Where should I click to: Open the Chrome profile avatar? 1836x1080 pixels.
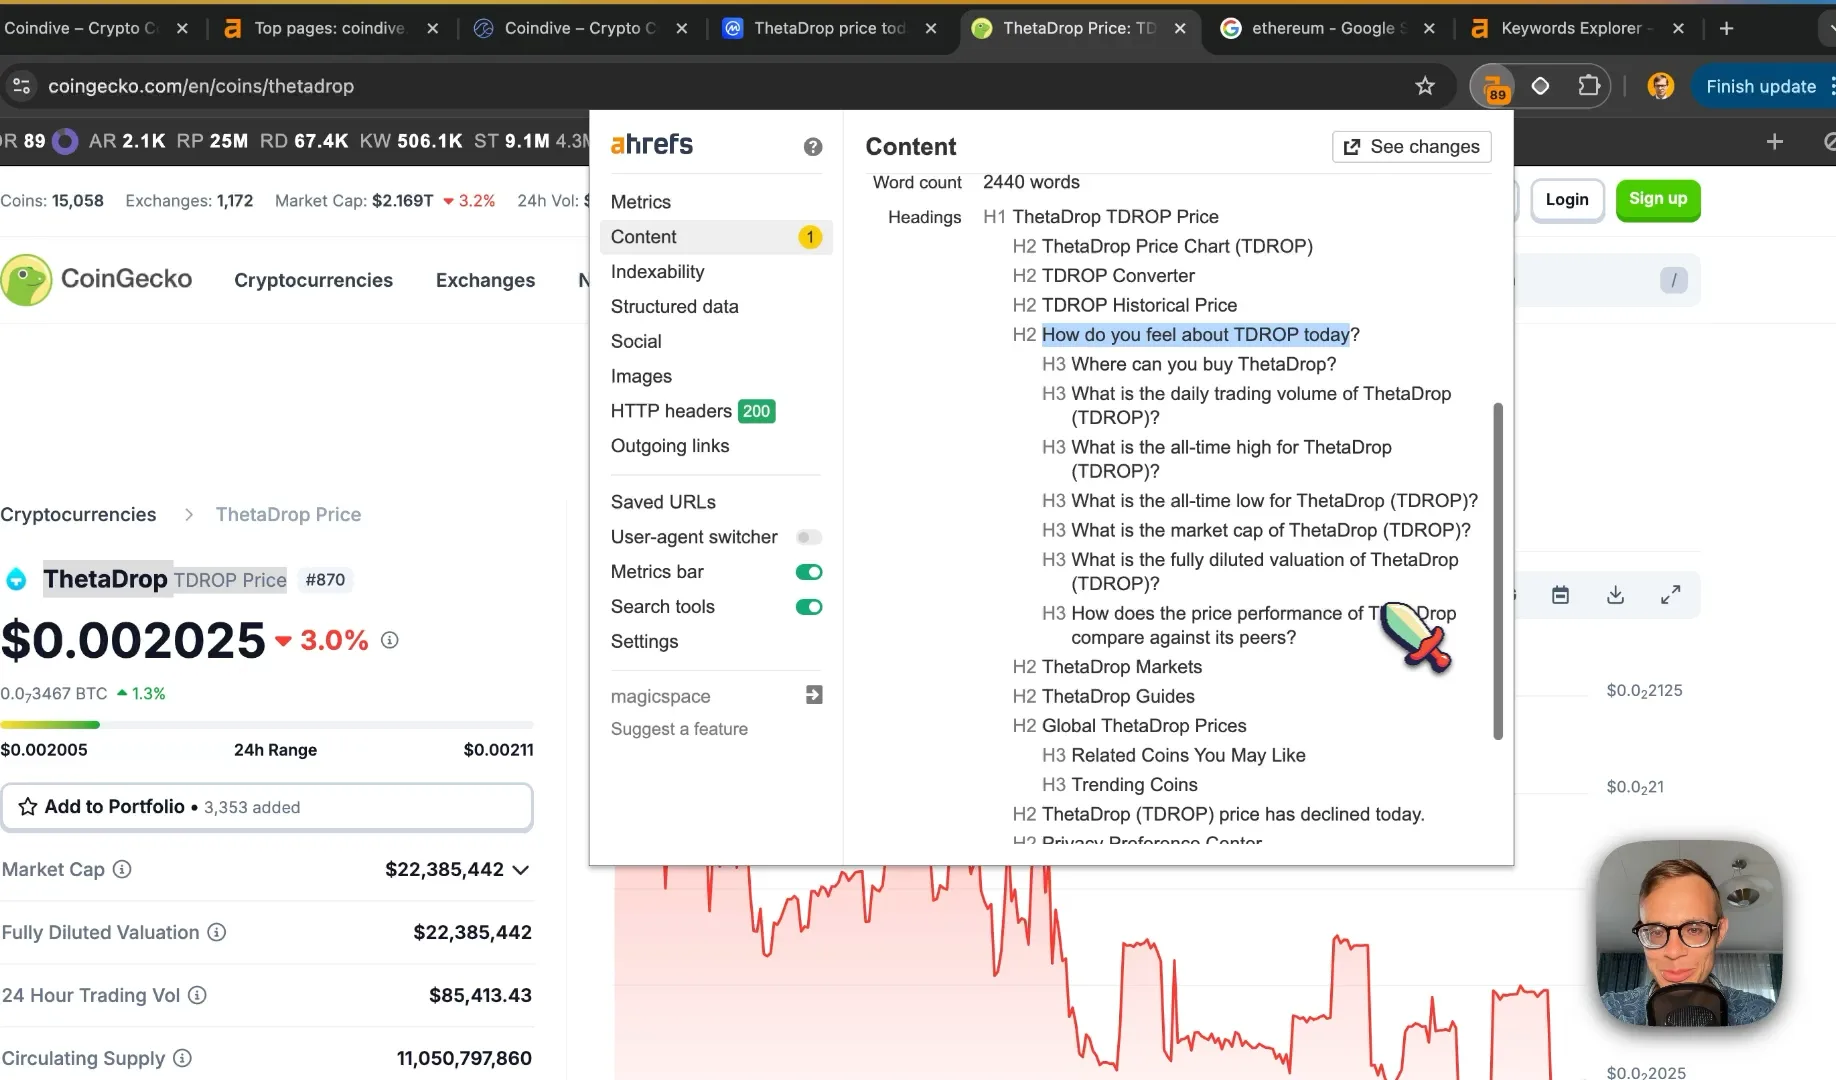[1660, 86]
